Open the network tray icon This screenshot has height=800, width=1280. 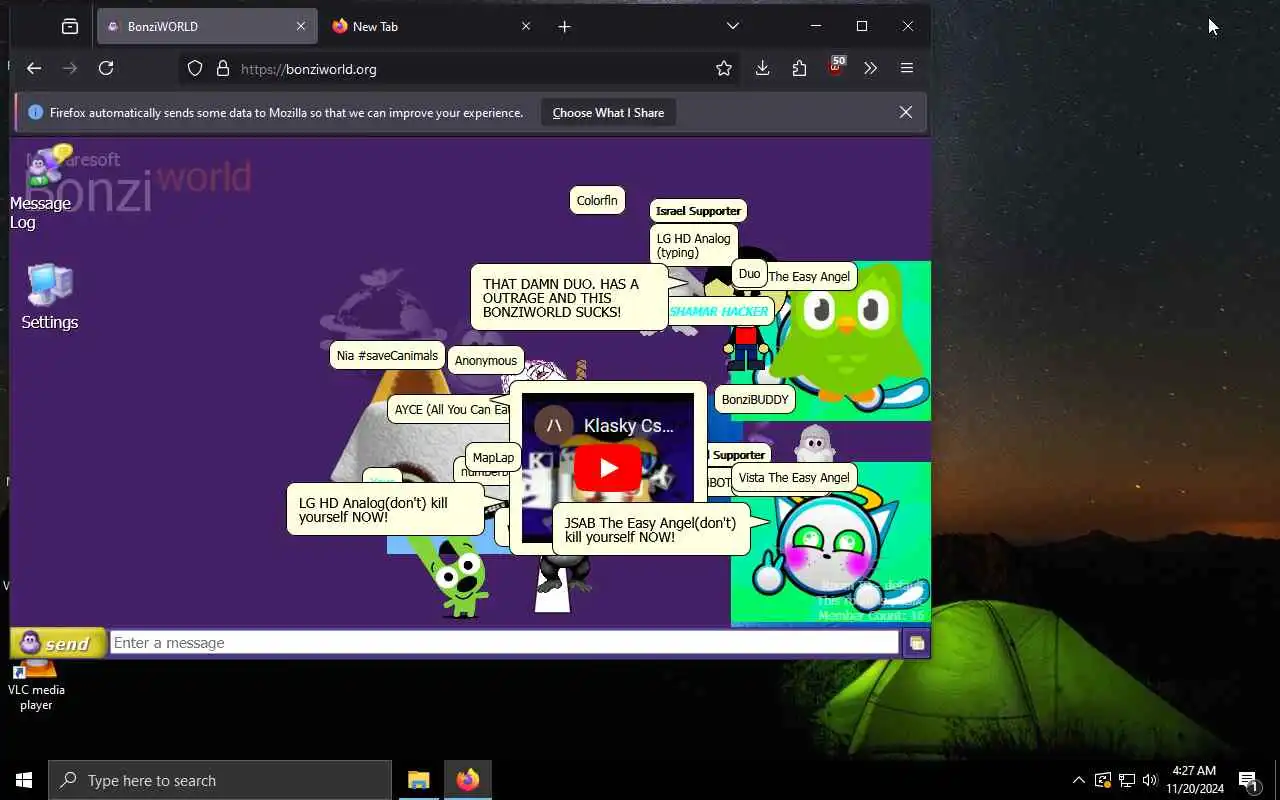point(1126,780)
